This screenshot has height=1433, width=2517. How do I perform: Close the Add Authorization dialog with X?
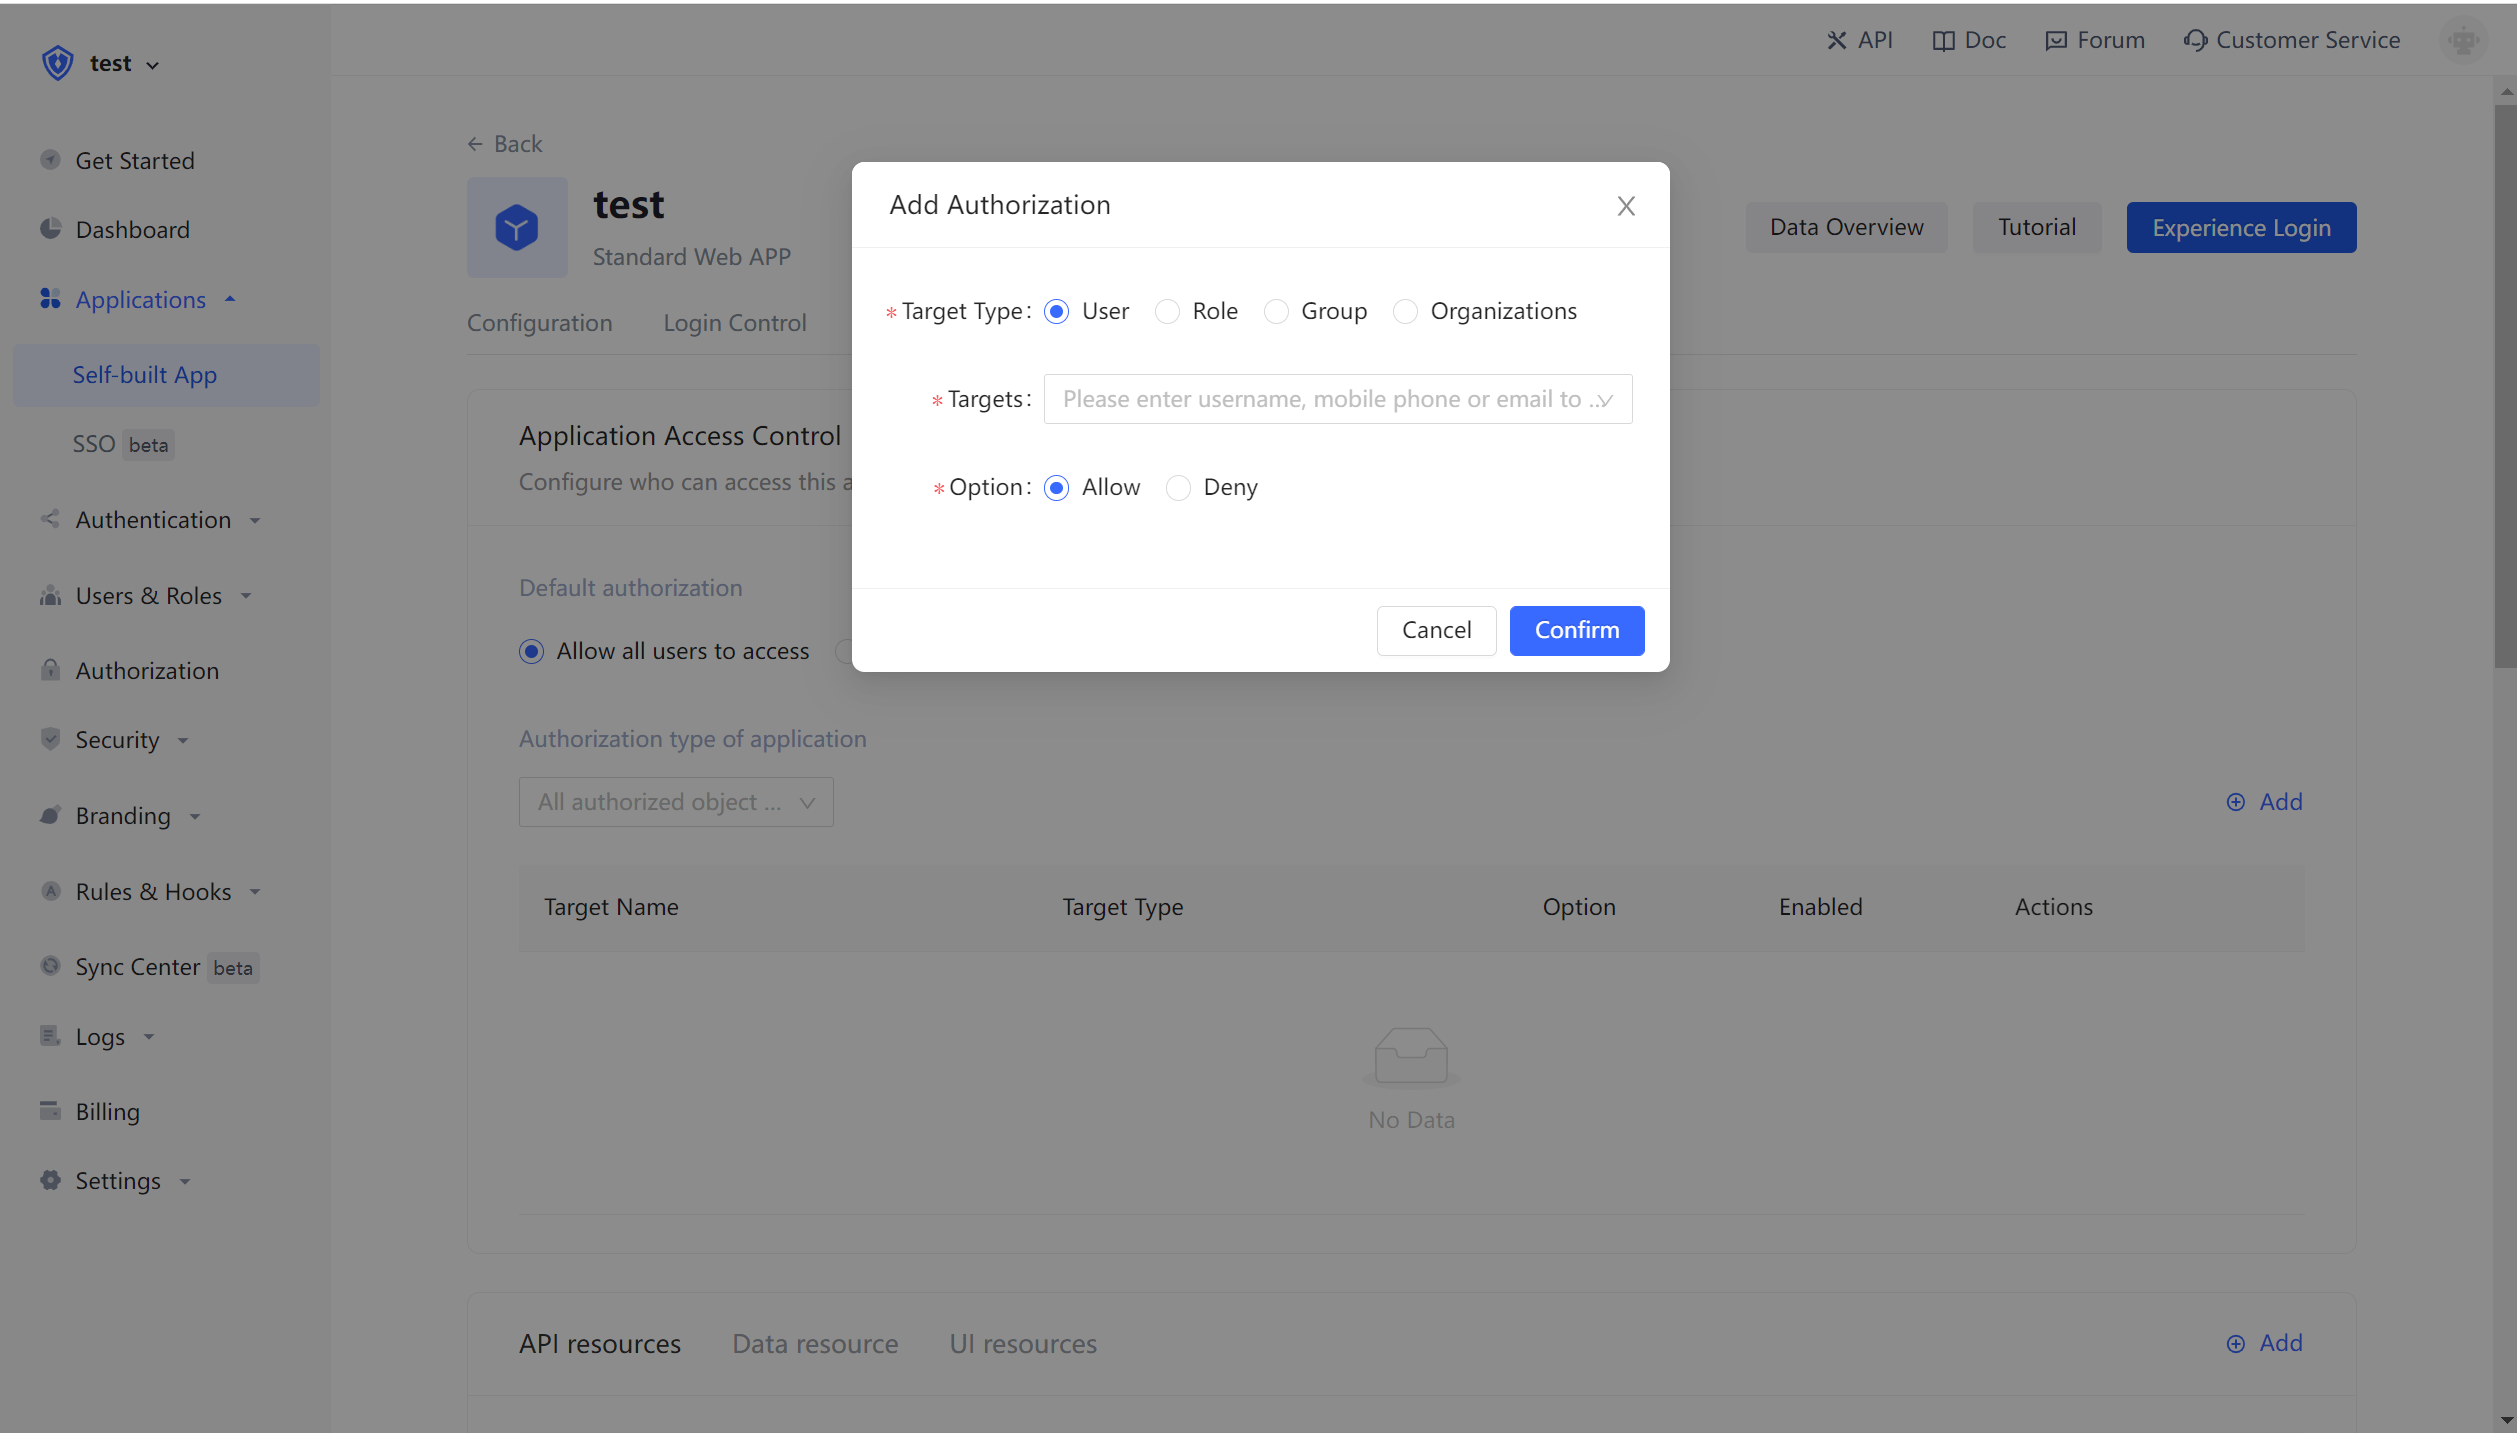1626,206
